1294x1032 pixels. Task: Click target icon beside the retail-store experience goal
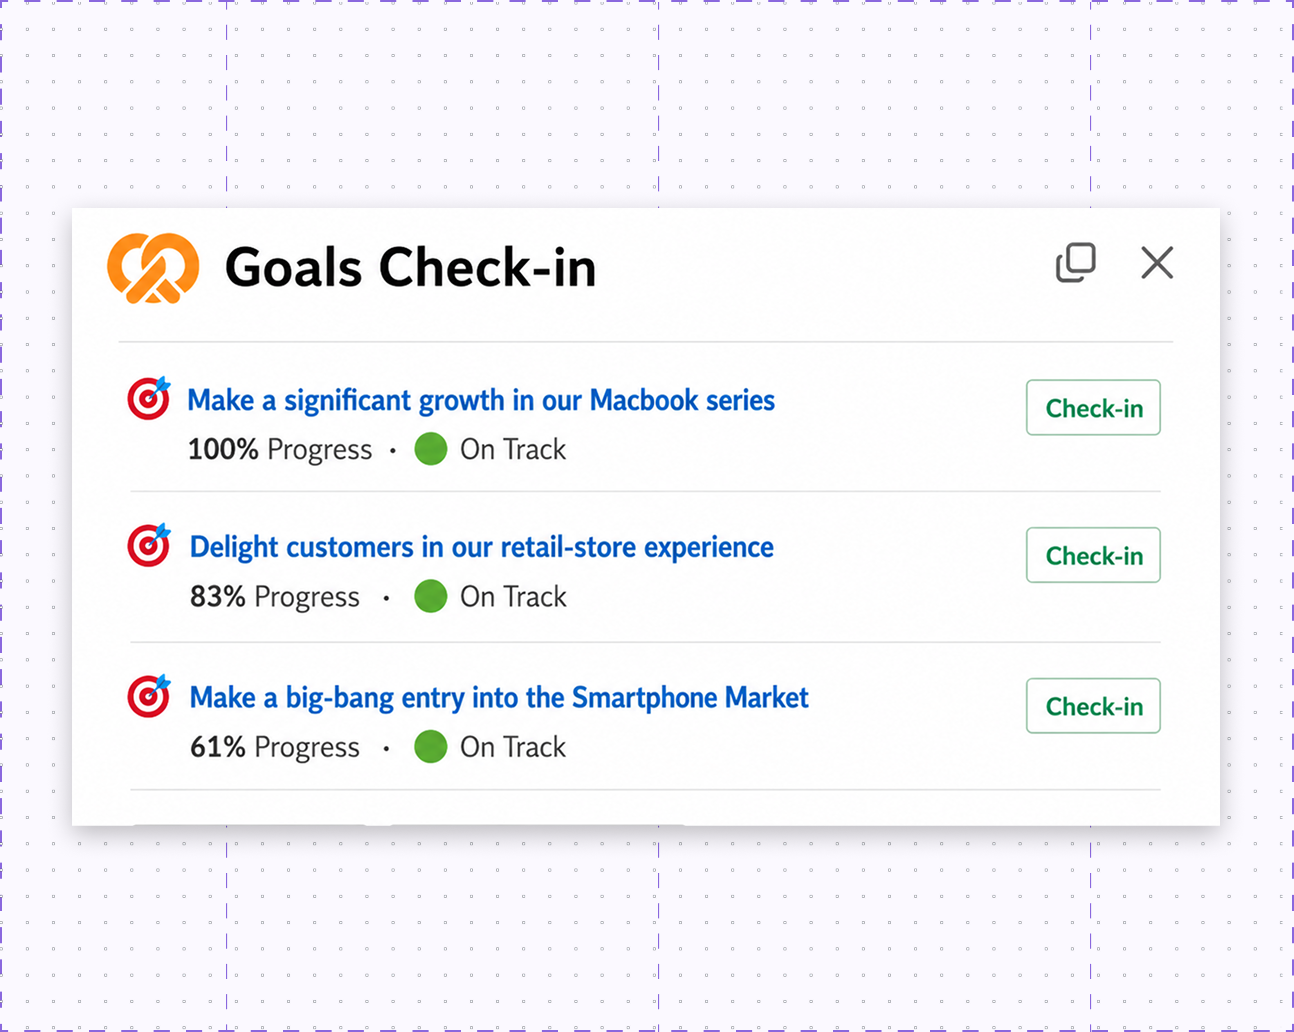(x=149, y=545)
